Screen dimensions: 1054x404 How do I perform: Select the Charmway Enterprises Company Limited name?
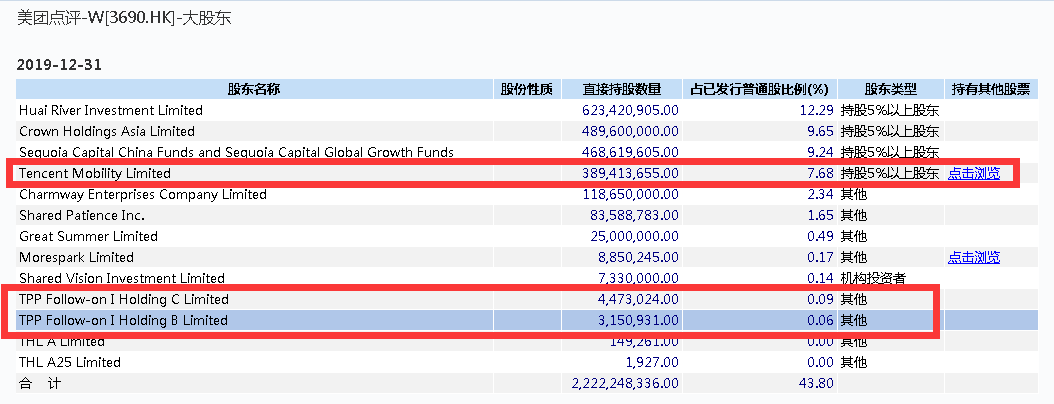[143, 195]
